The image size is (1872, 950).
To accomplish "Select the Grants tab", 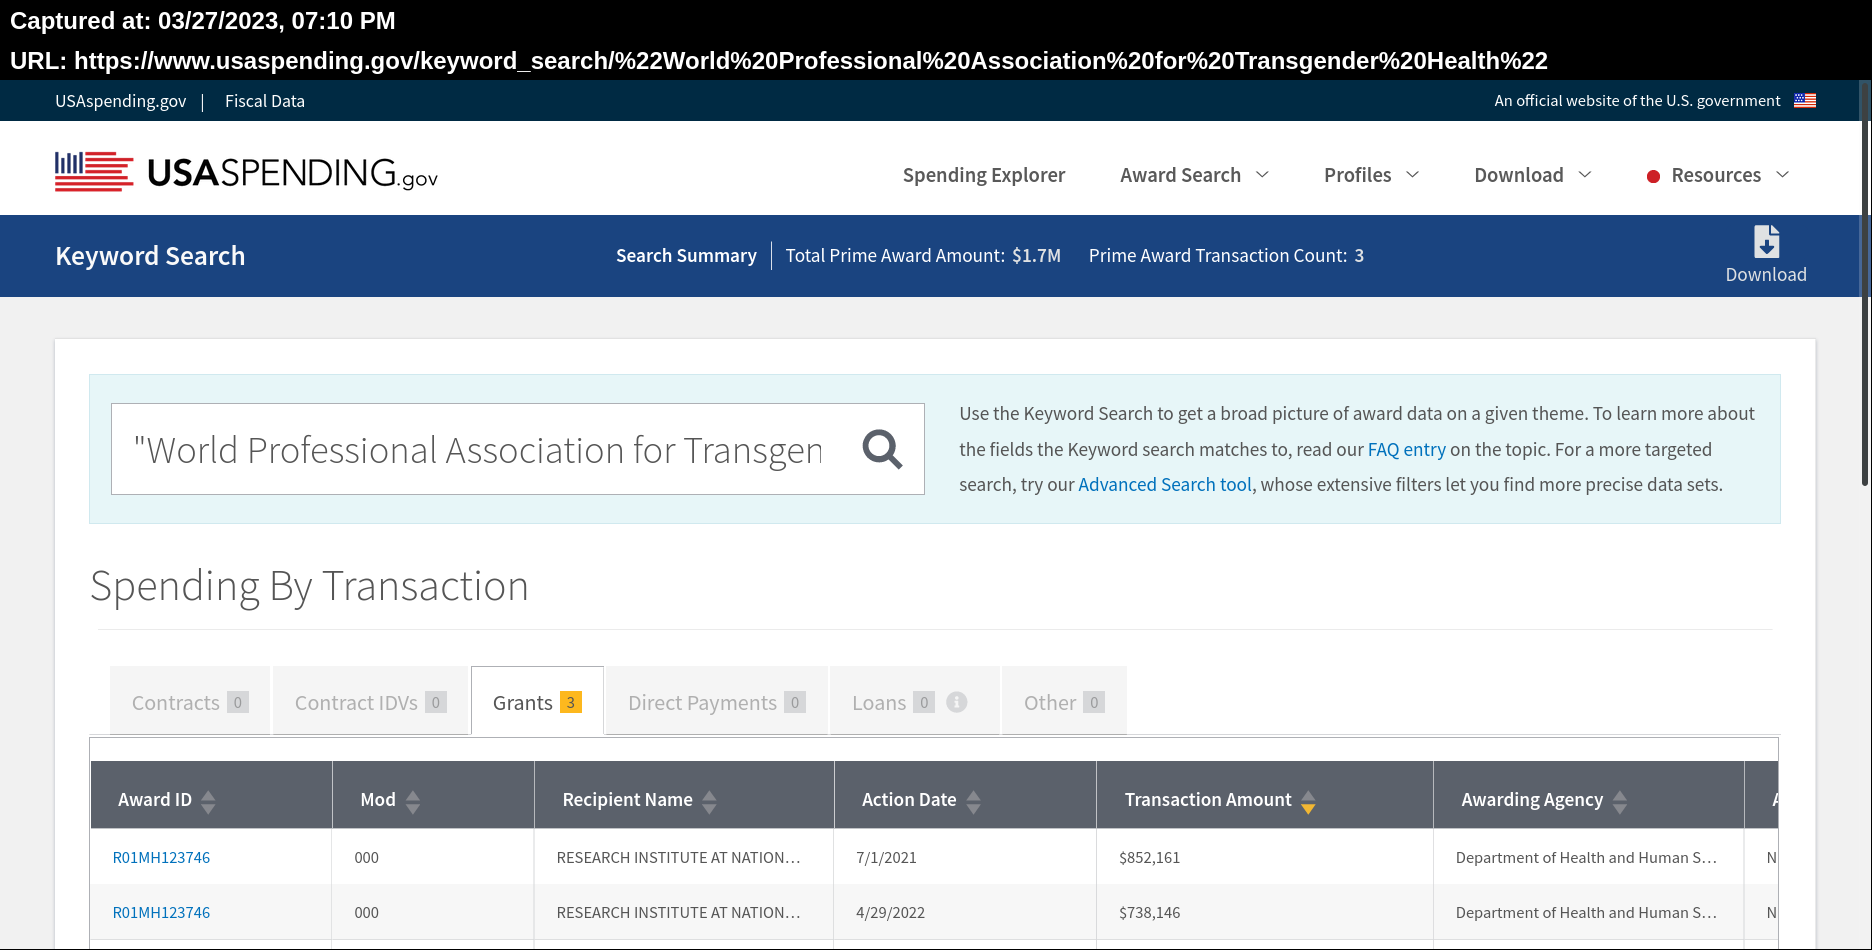I will point(537,701).
